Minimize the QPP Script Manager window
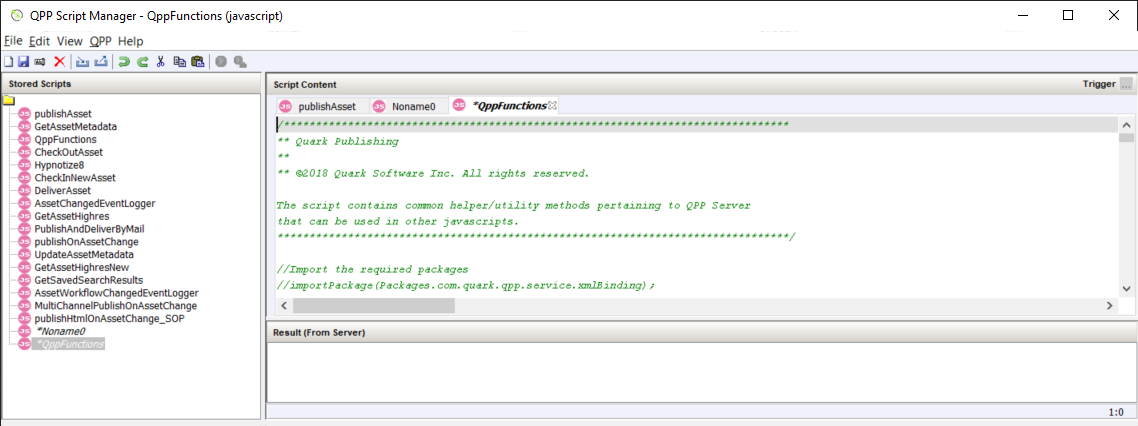The height and width of the screenshot is (426, 1138). click(x=1023, y=15)
